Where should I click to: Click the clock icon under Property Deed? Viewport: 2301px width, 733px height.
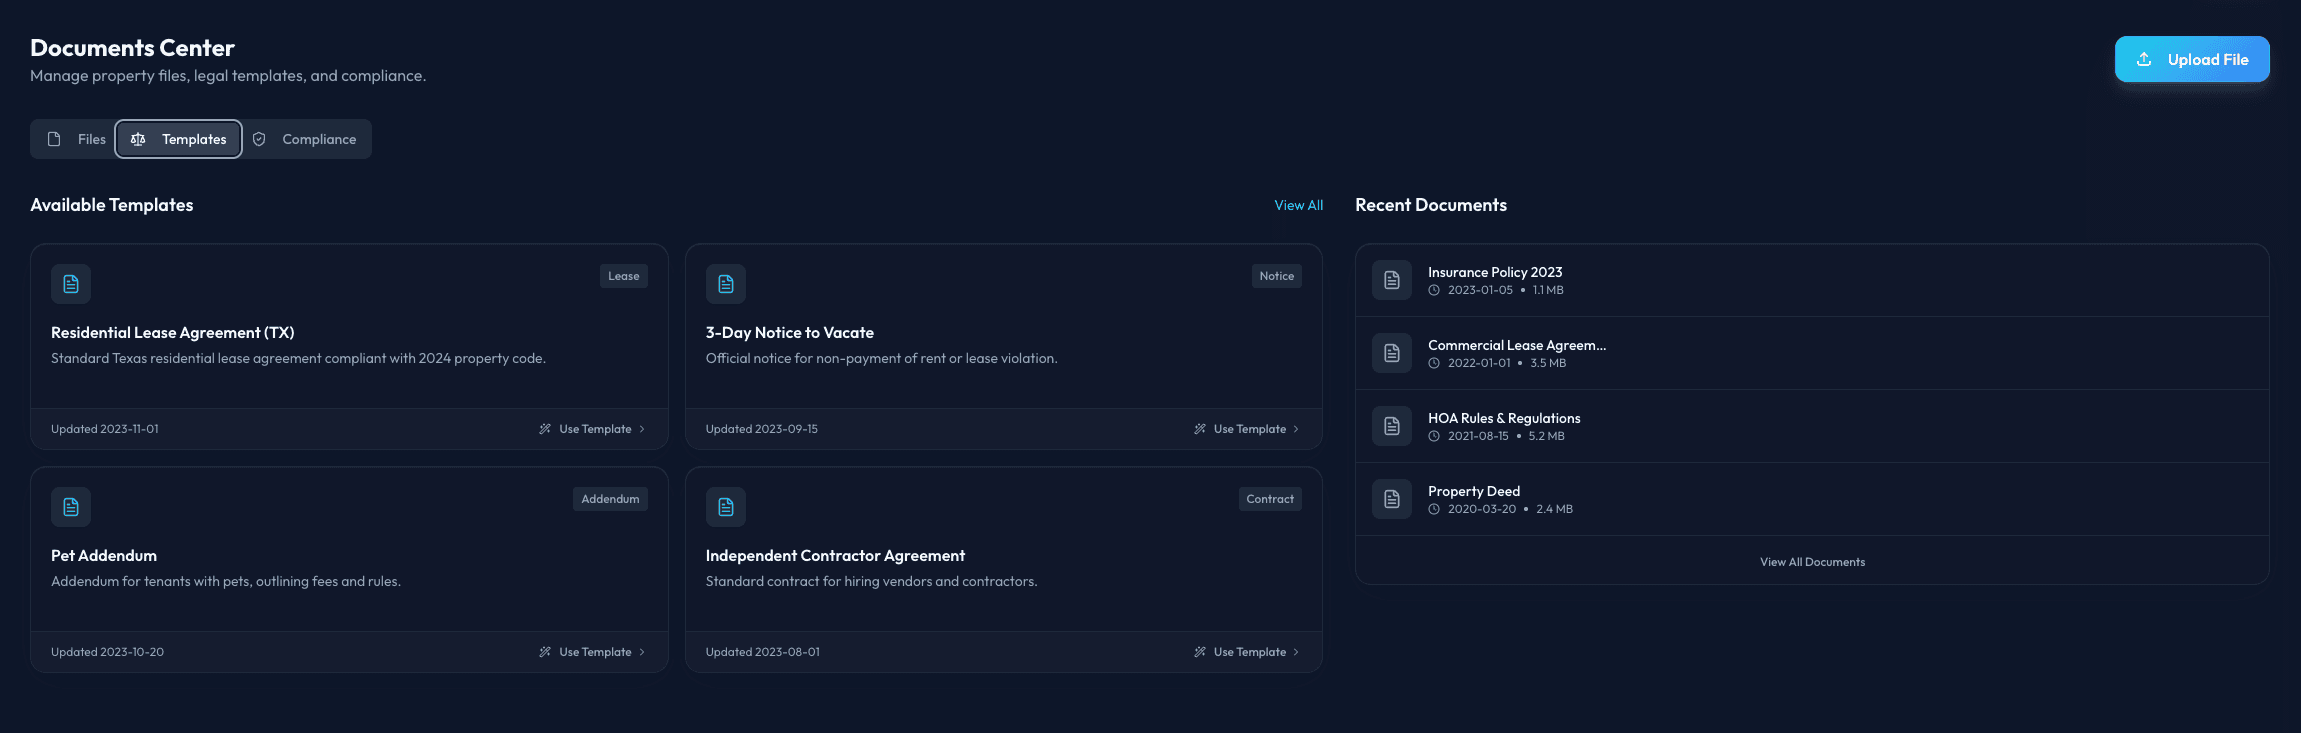click(1434, 509)
